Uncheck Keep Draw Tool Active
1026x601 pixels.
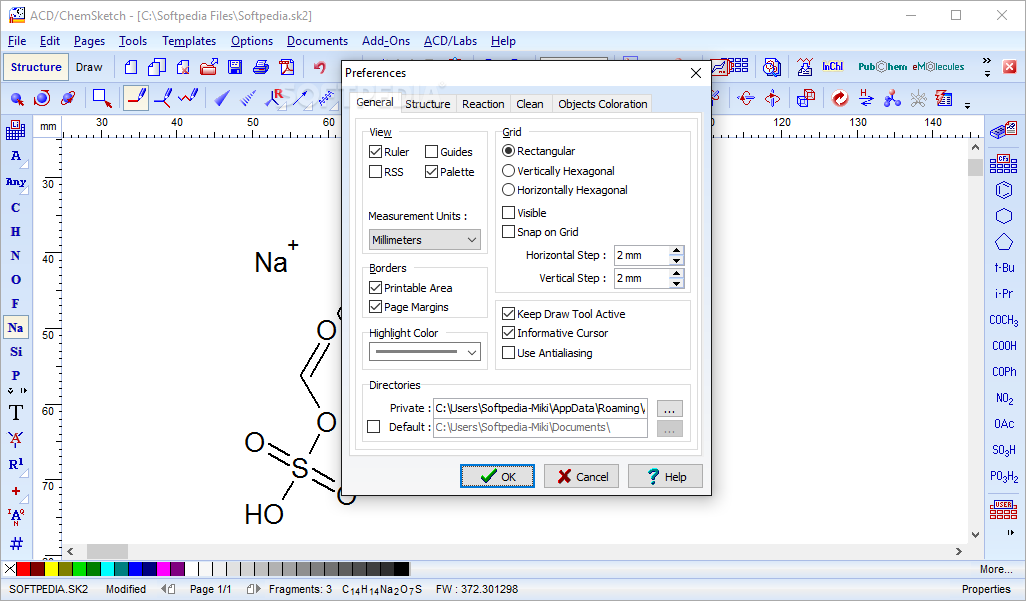pyautogui.click(x=508, y=314)
